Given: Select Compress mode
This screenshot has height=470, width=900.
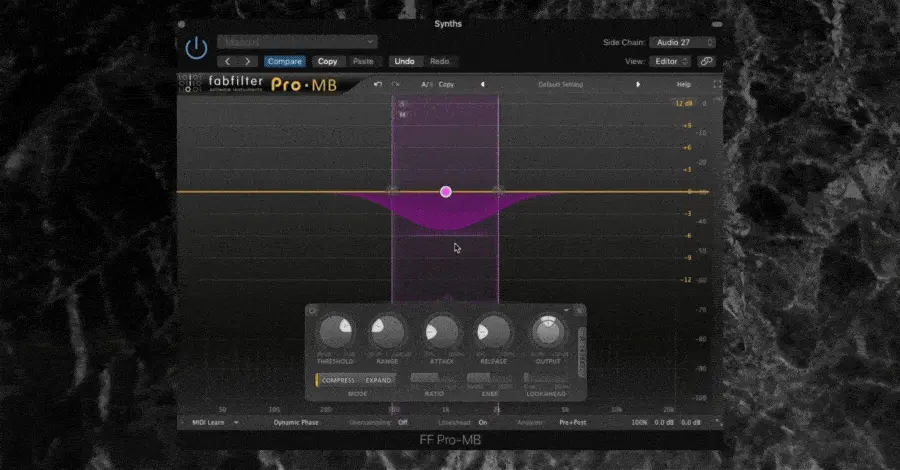Looking at the screenshot, I should pos(338,380).
